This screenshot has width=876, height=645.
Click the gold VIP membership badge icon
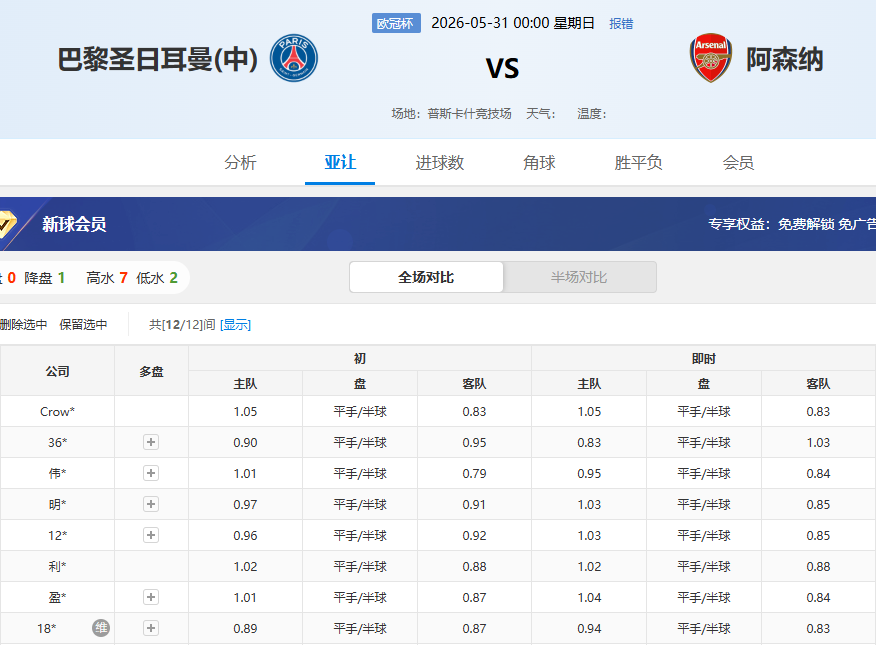(x=6, y=224)
